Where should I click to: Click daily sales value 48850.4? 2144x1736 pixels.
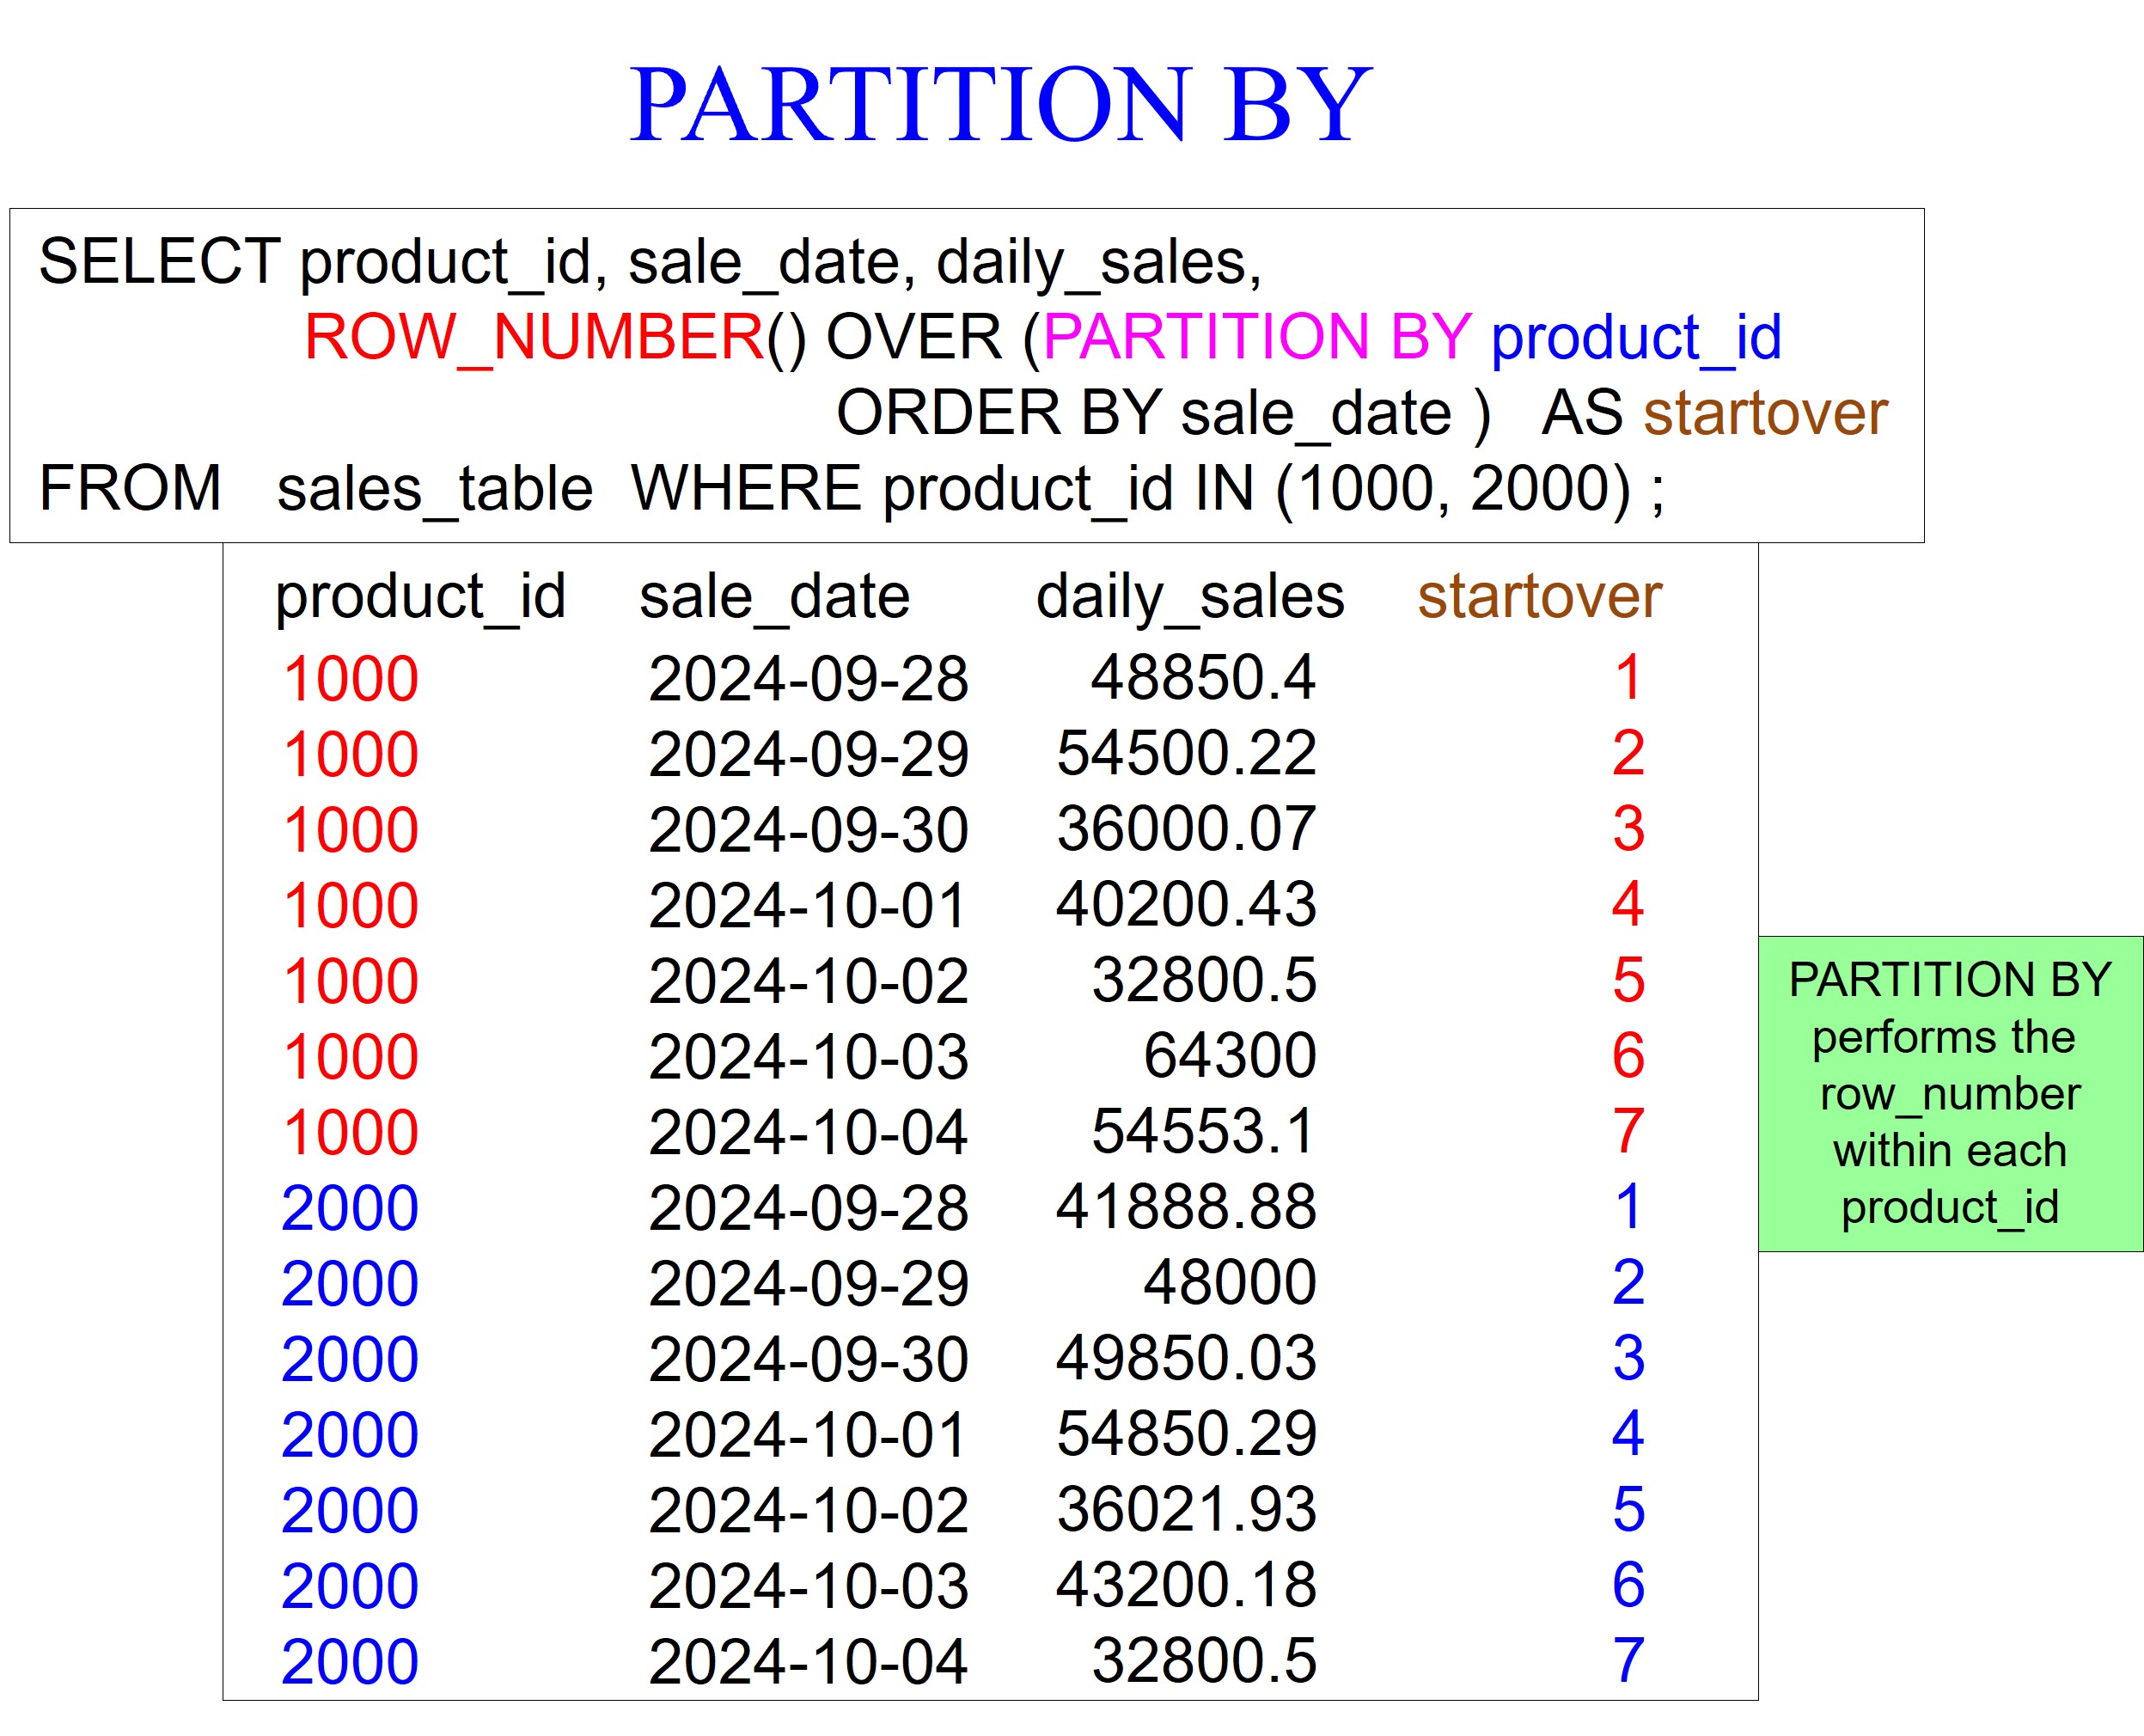tap(1202, 677)
